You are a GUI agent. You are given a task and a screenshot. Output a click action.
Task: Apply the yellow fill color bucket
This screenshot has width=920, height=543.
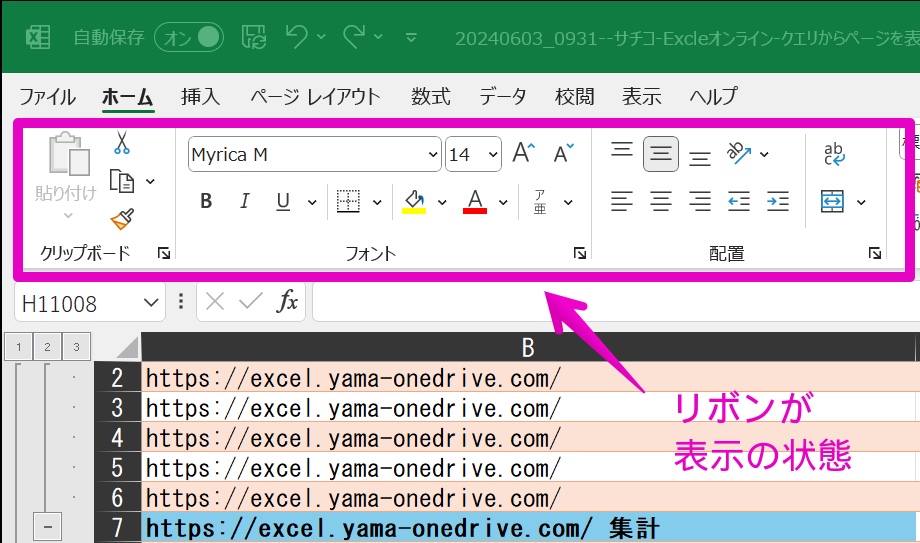414,201
